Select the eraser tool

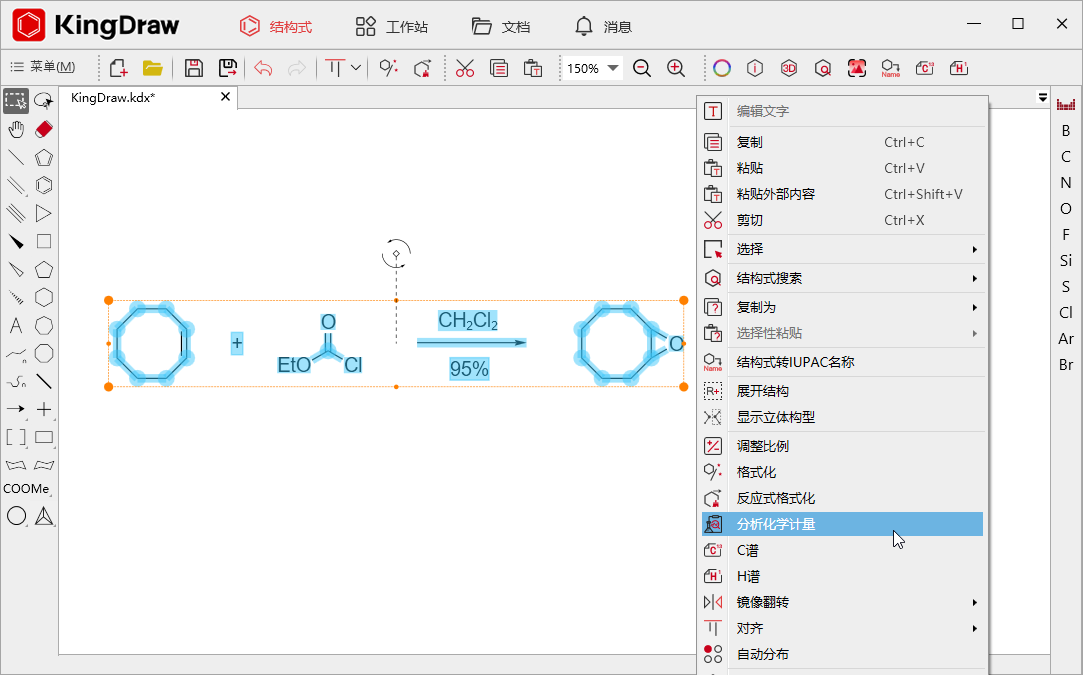[42, 128]
